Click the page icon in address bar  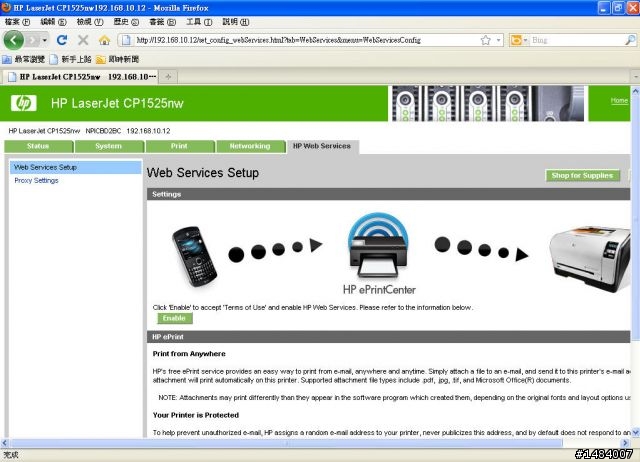127,40
